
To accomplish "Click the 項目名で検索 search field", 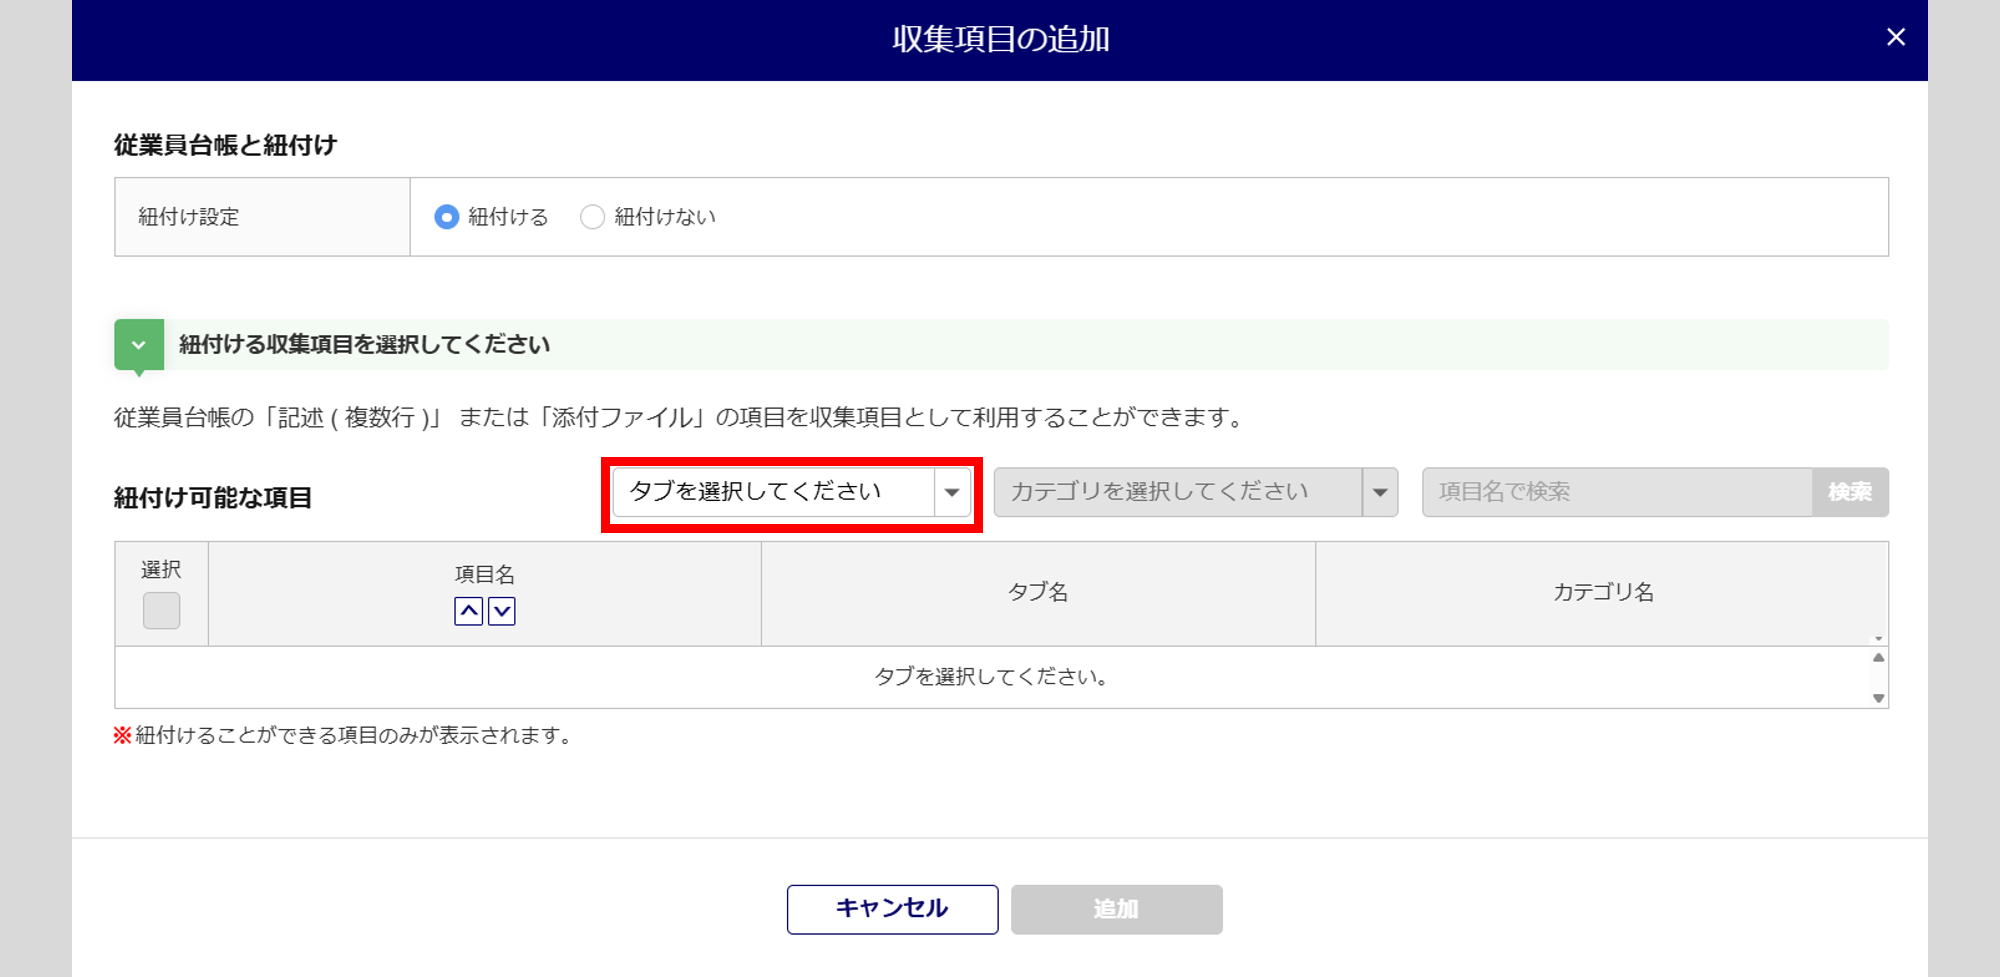I will [x=1617, y=492].
